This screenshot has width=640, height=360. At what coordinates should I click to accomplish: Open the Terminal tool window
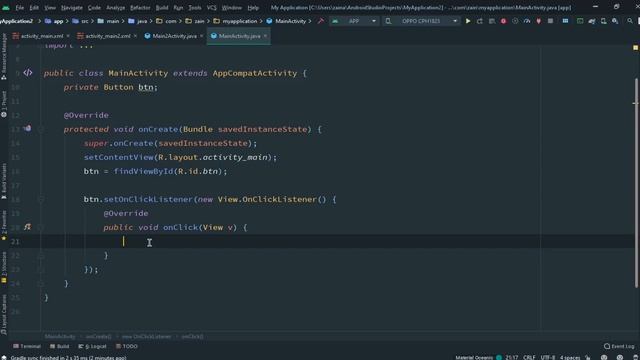tap(27, 346)
